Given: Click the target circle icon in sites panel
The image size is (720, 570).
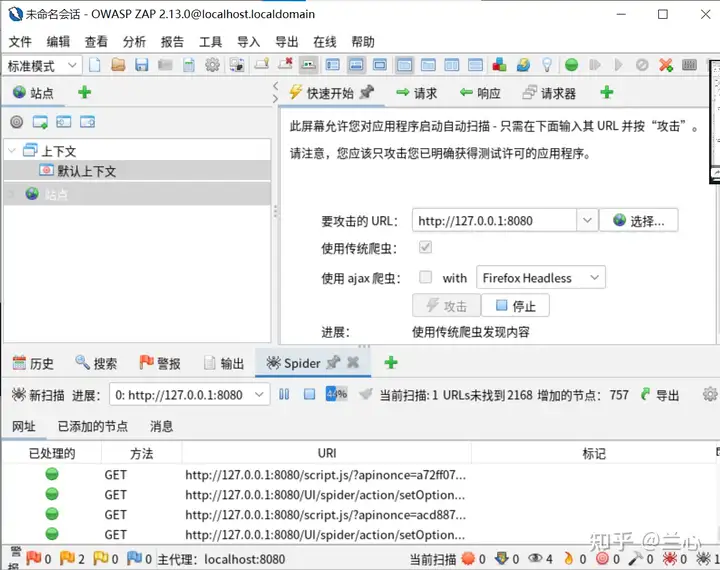Looking at the screenshot, I should [17, 122].
